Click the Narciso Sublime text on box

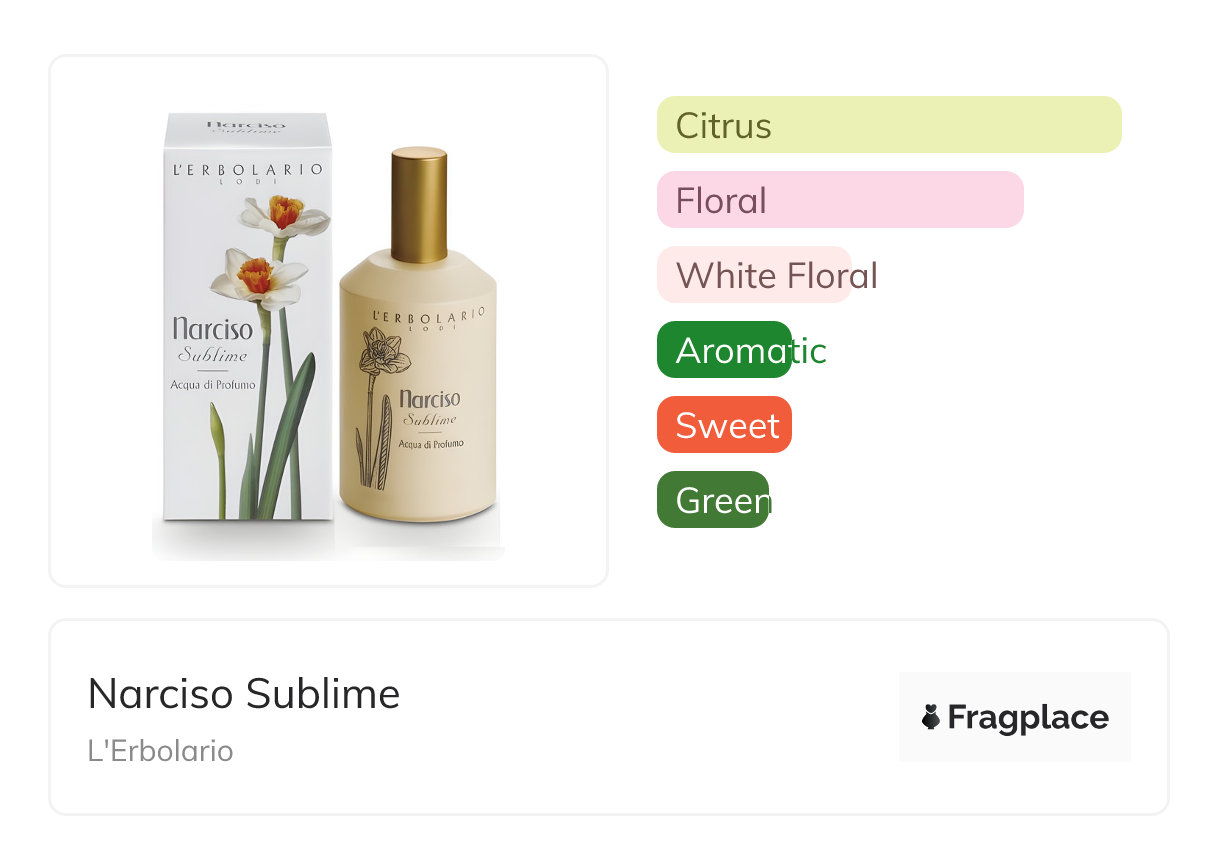tap(212, 338)
